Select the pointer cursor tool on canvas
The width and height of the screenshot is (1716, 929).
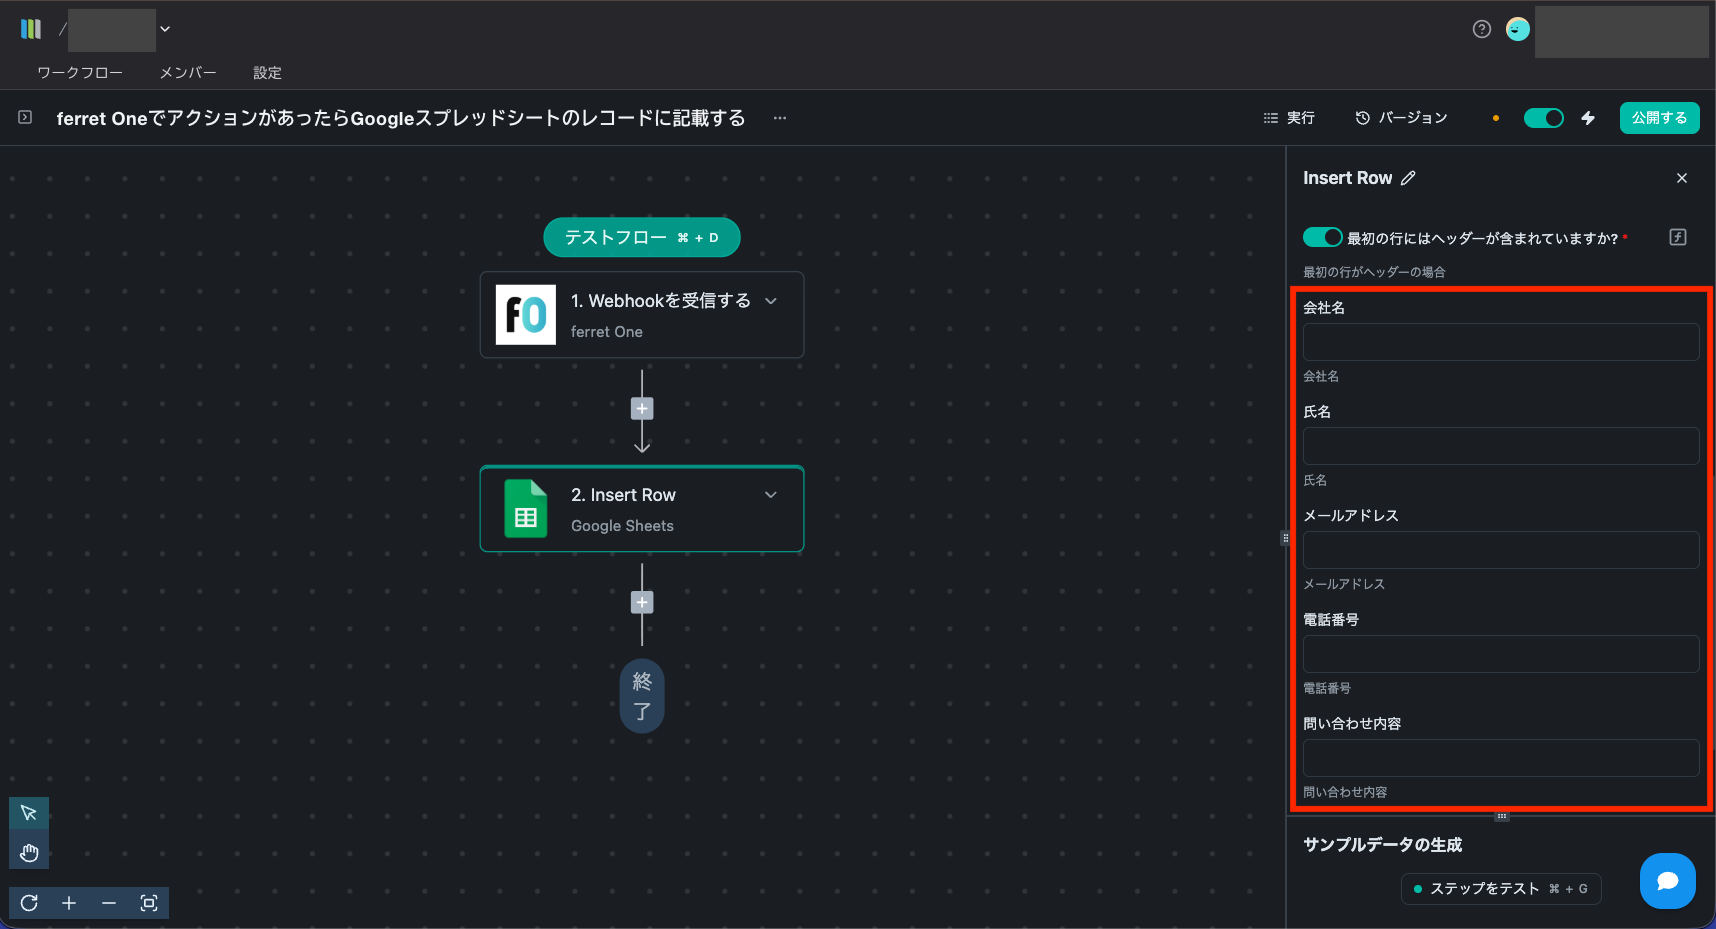point(29,813)
